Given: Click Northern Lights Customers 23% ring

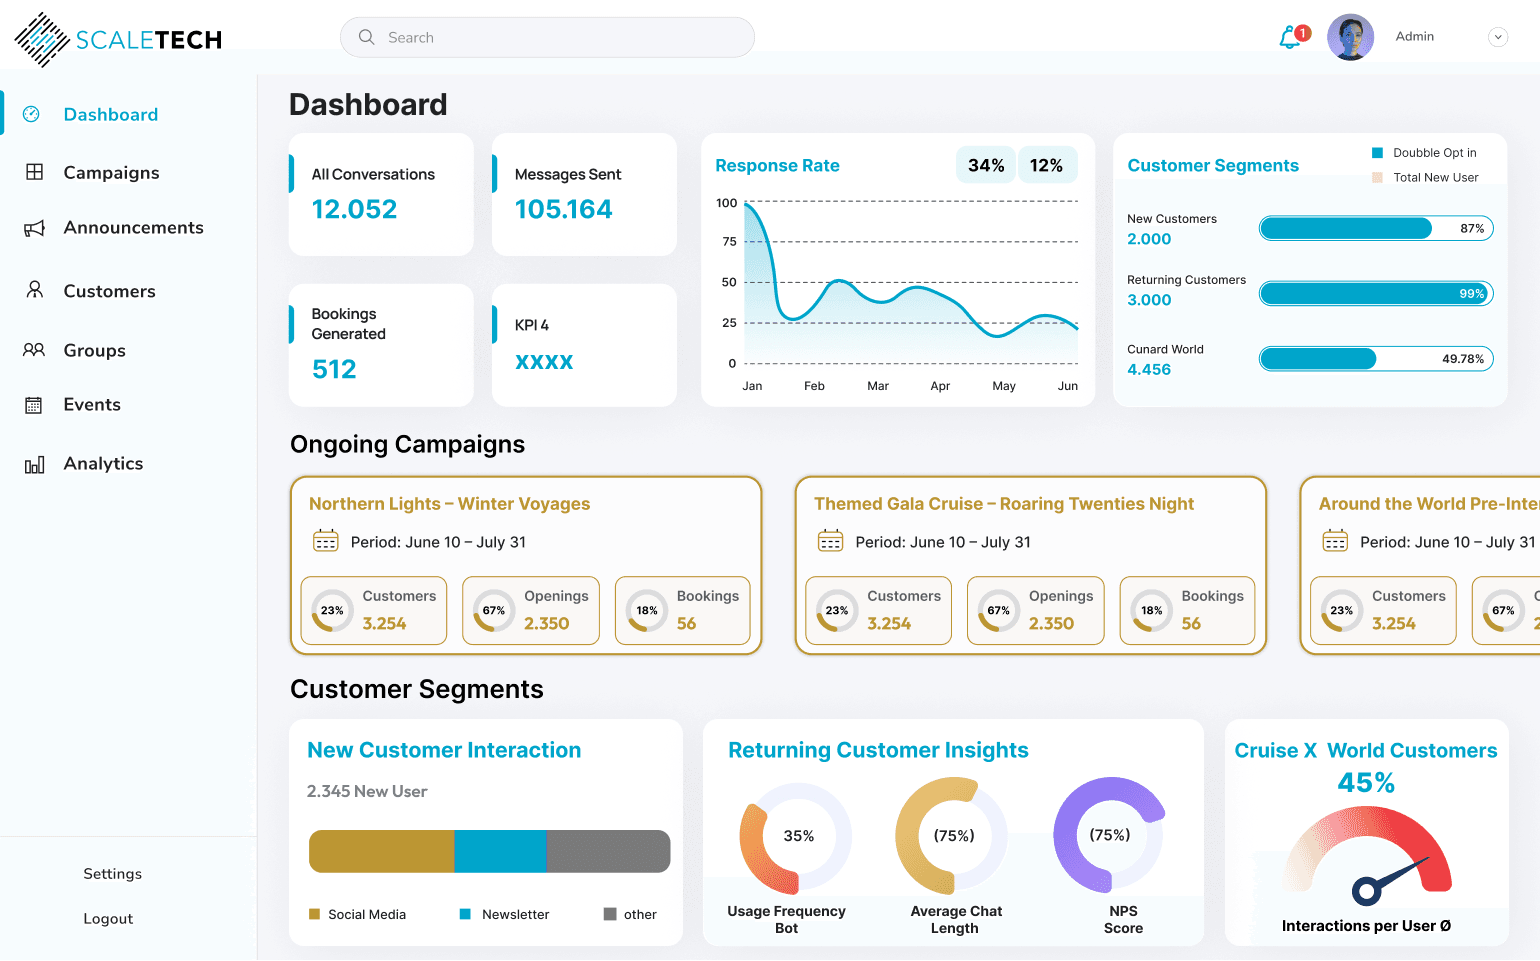Looking at the screenshot, I should tap(332, 611).
